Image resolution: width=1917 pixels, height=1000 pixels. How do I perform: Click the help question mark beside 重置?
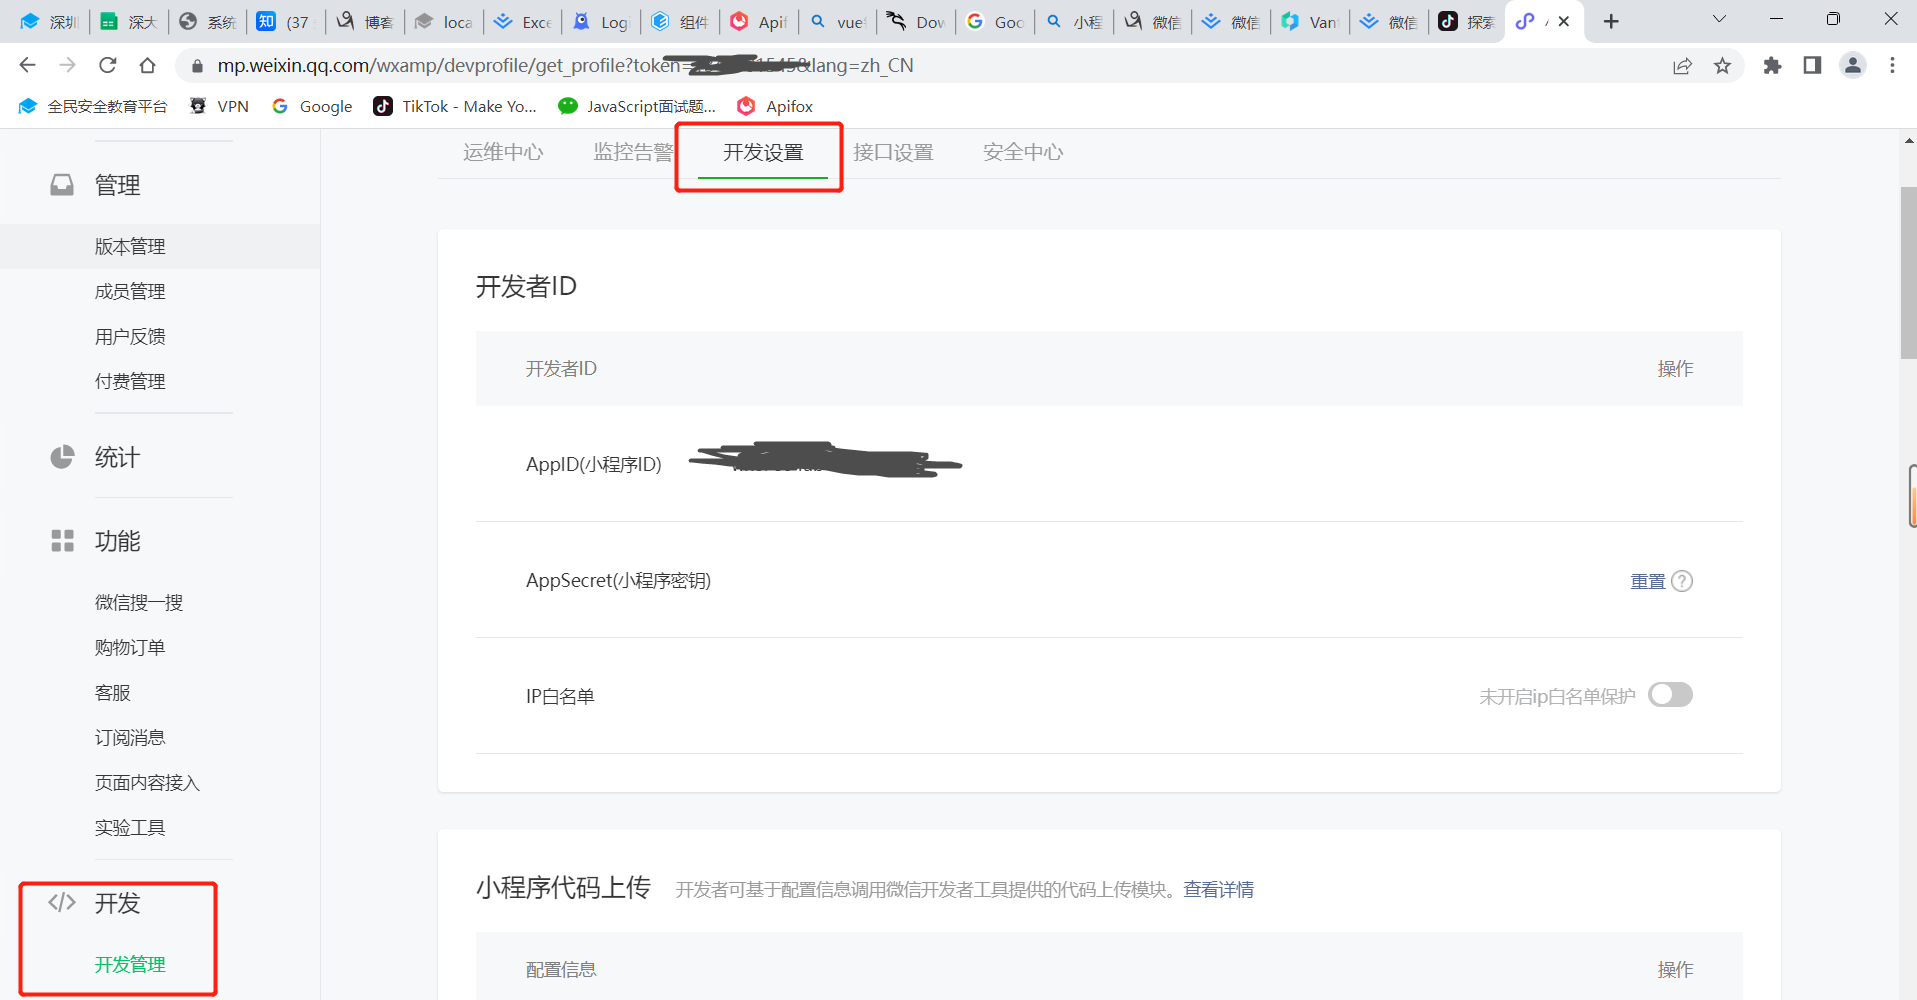[x=1682, y=581]
